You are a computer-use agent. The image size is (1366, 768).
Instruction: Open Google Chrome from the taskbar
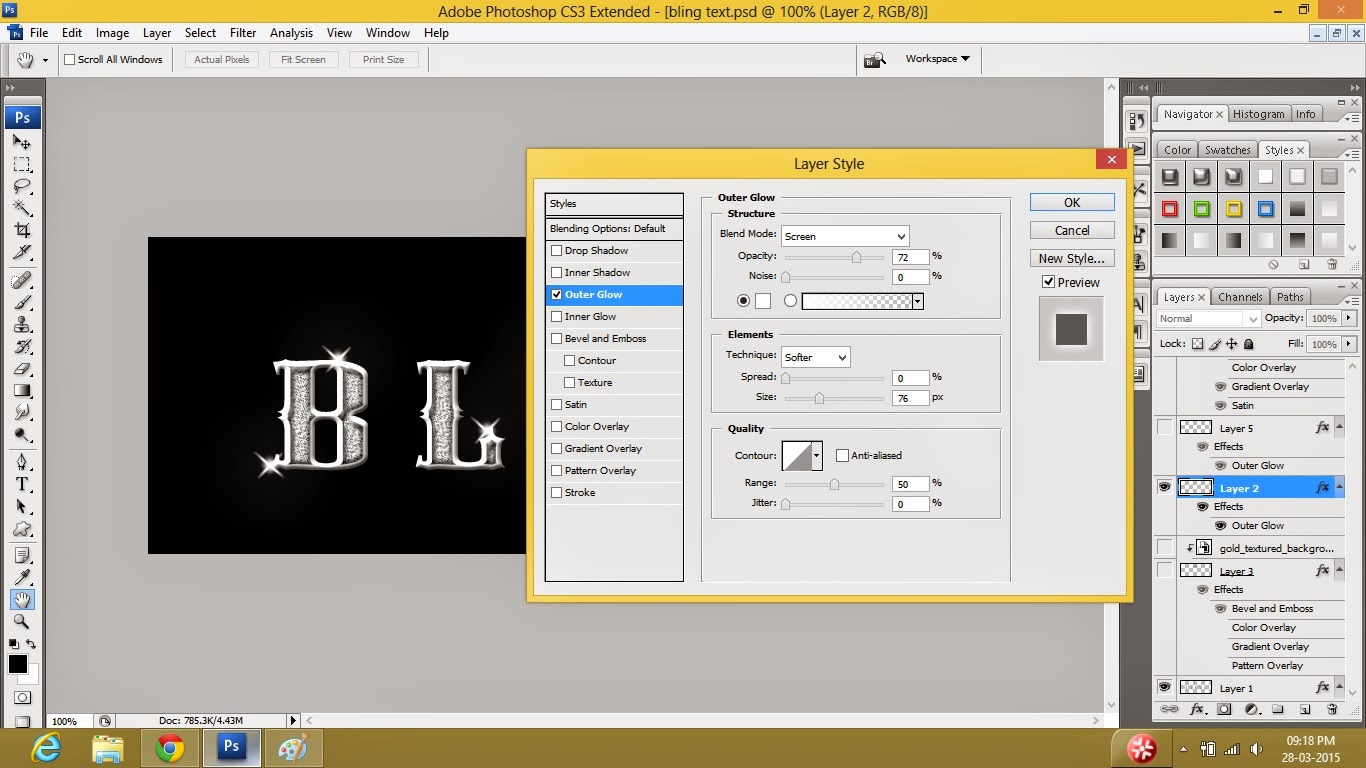[170, 747]
